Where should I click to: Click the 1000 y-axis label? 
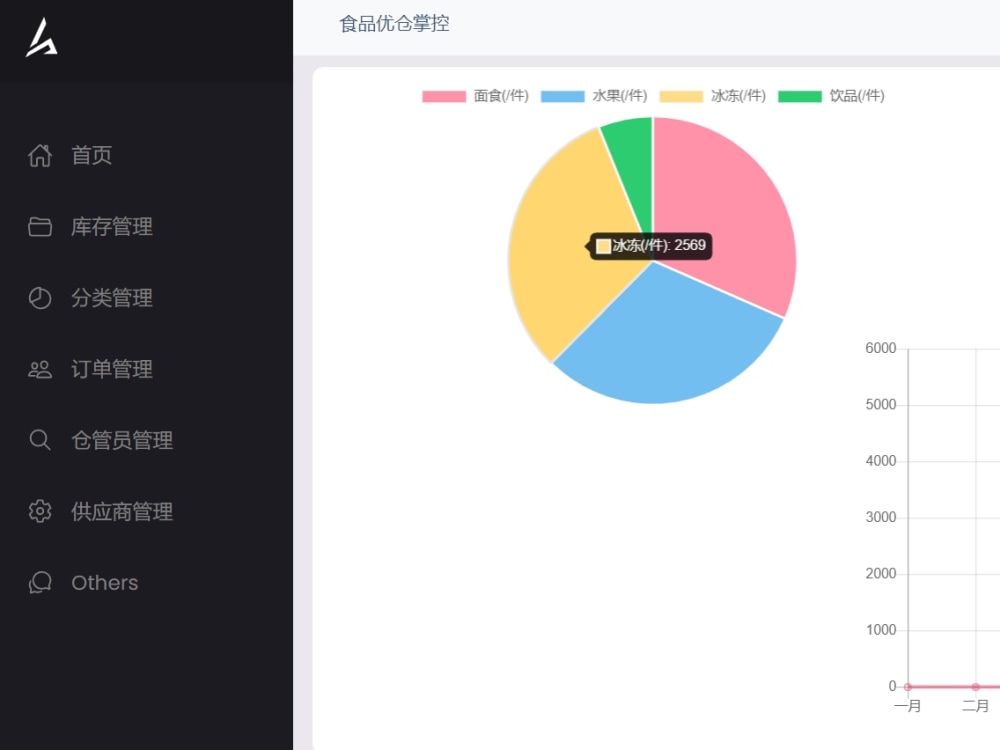click(x=881, y=630)
